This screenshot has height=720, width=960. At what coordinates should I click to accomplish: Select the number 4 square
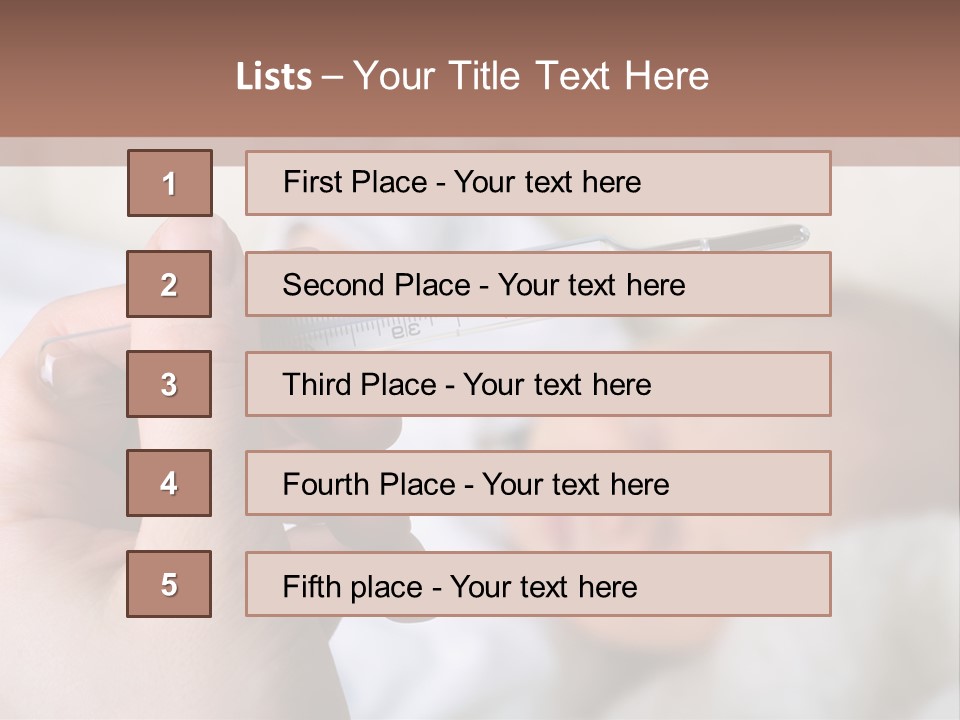tap(169, 483)
